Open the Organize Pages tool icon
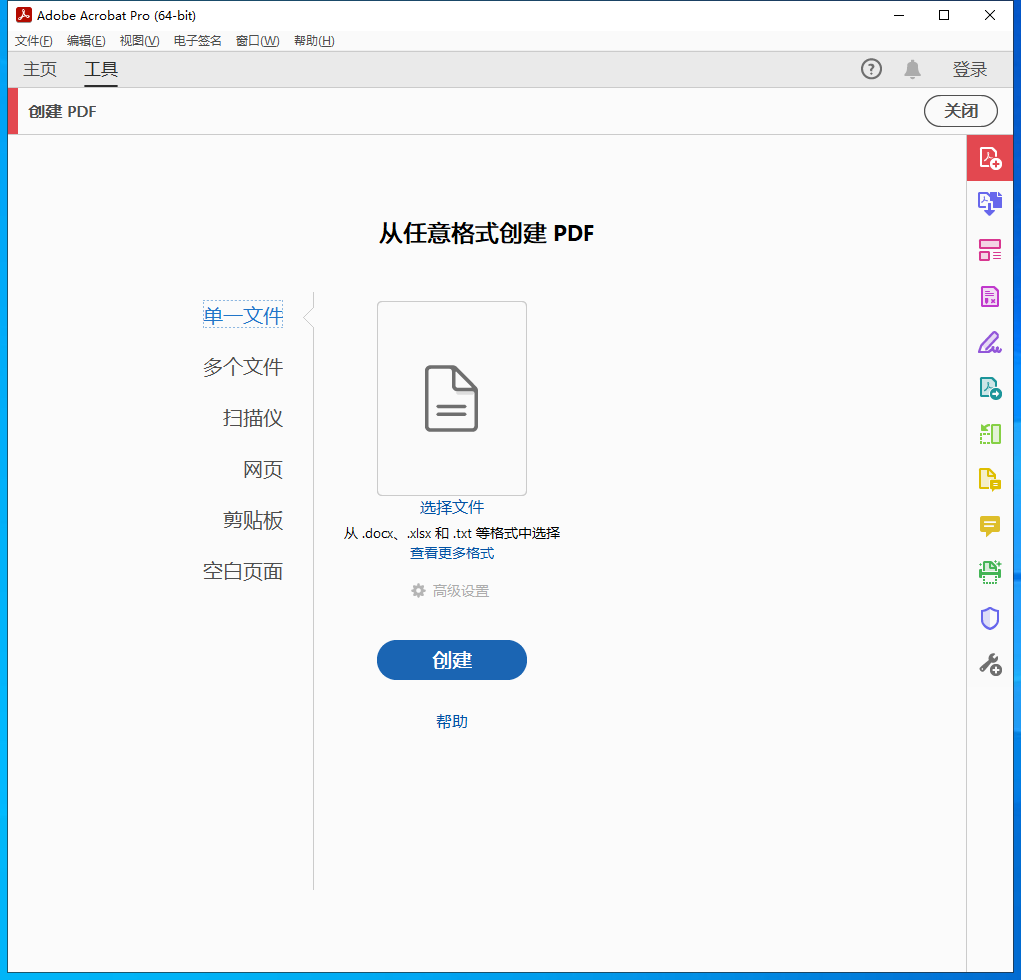 pyautogui.click(x=990, y=434)
